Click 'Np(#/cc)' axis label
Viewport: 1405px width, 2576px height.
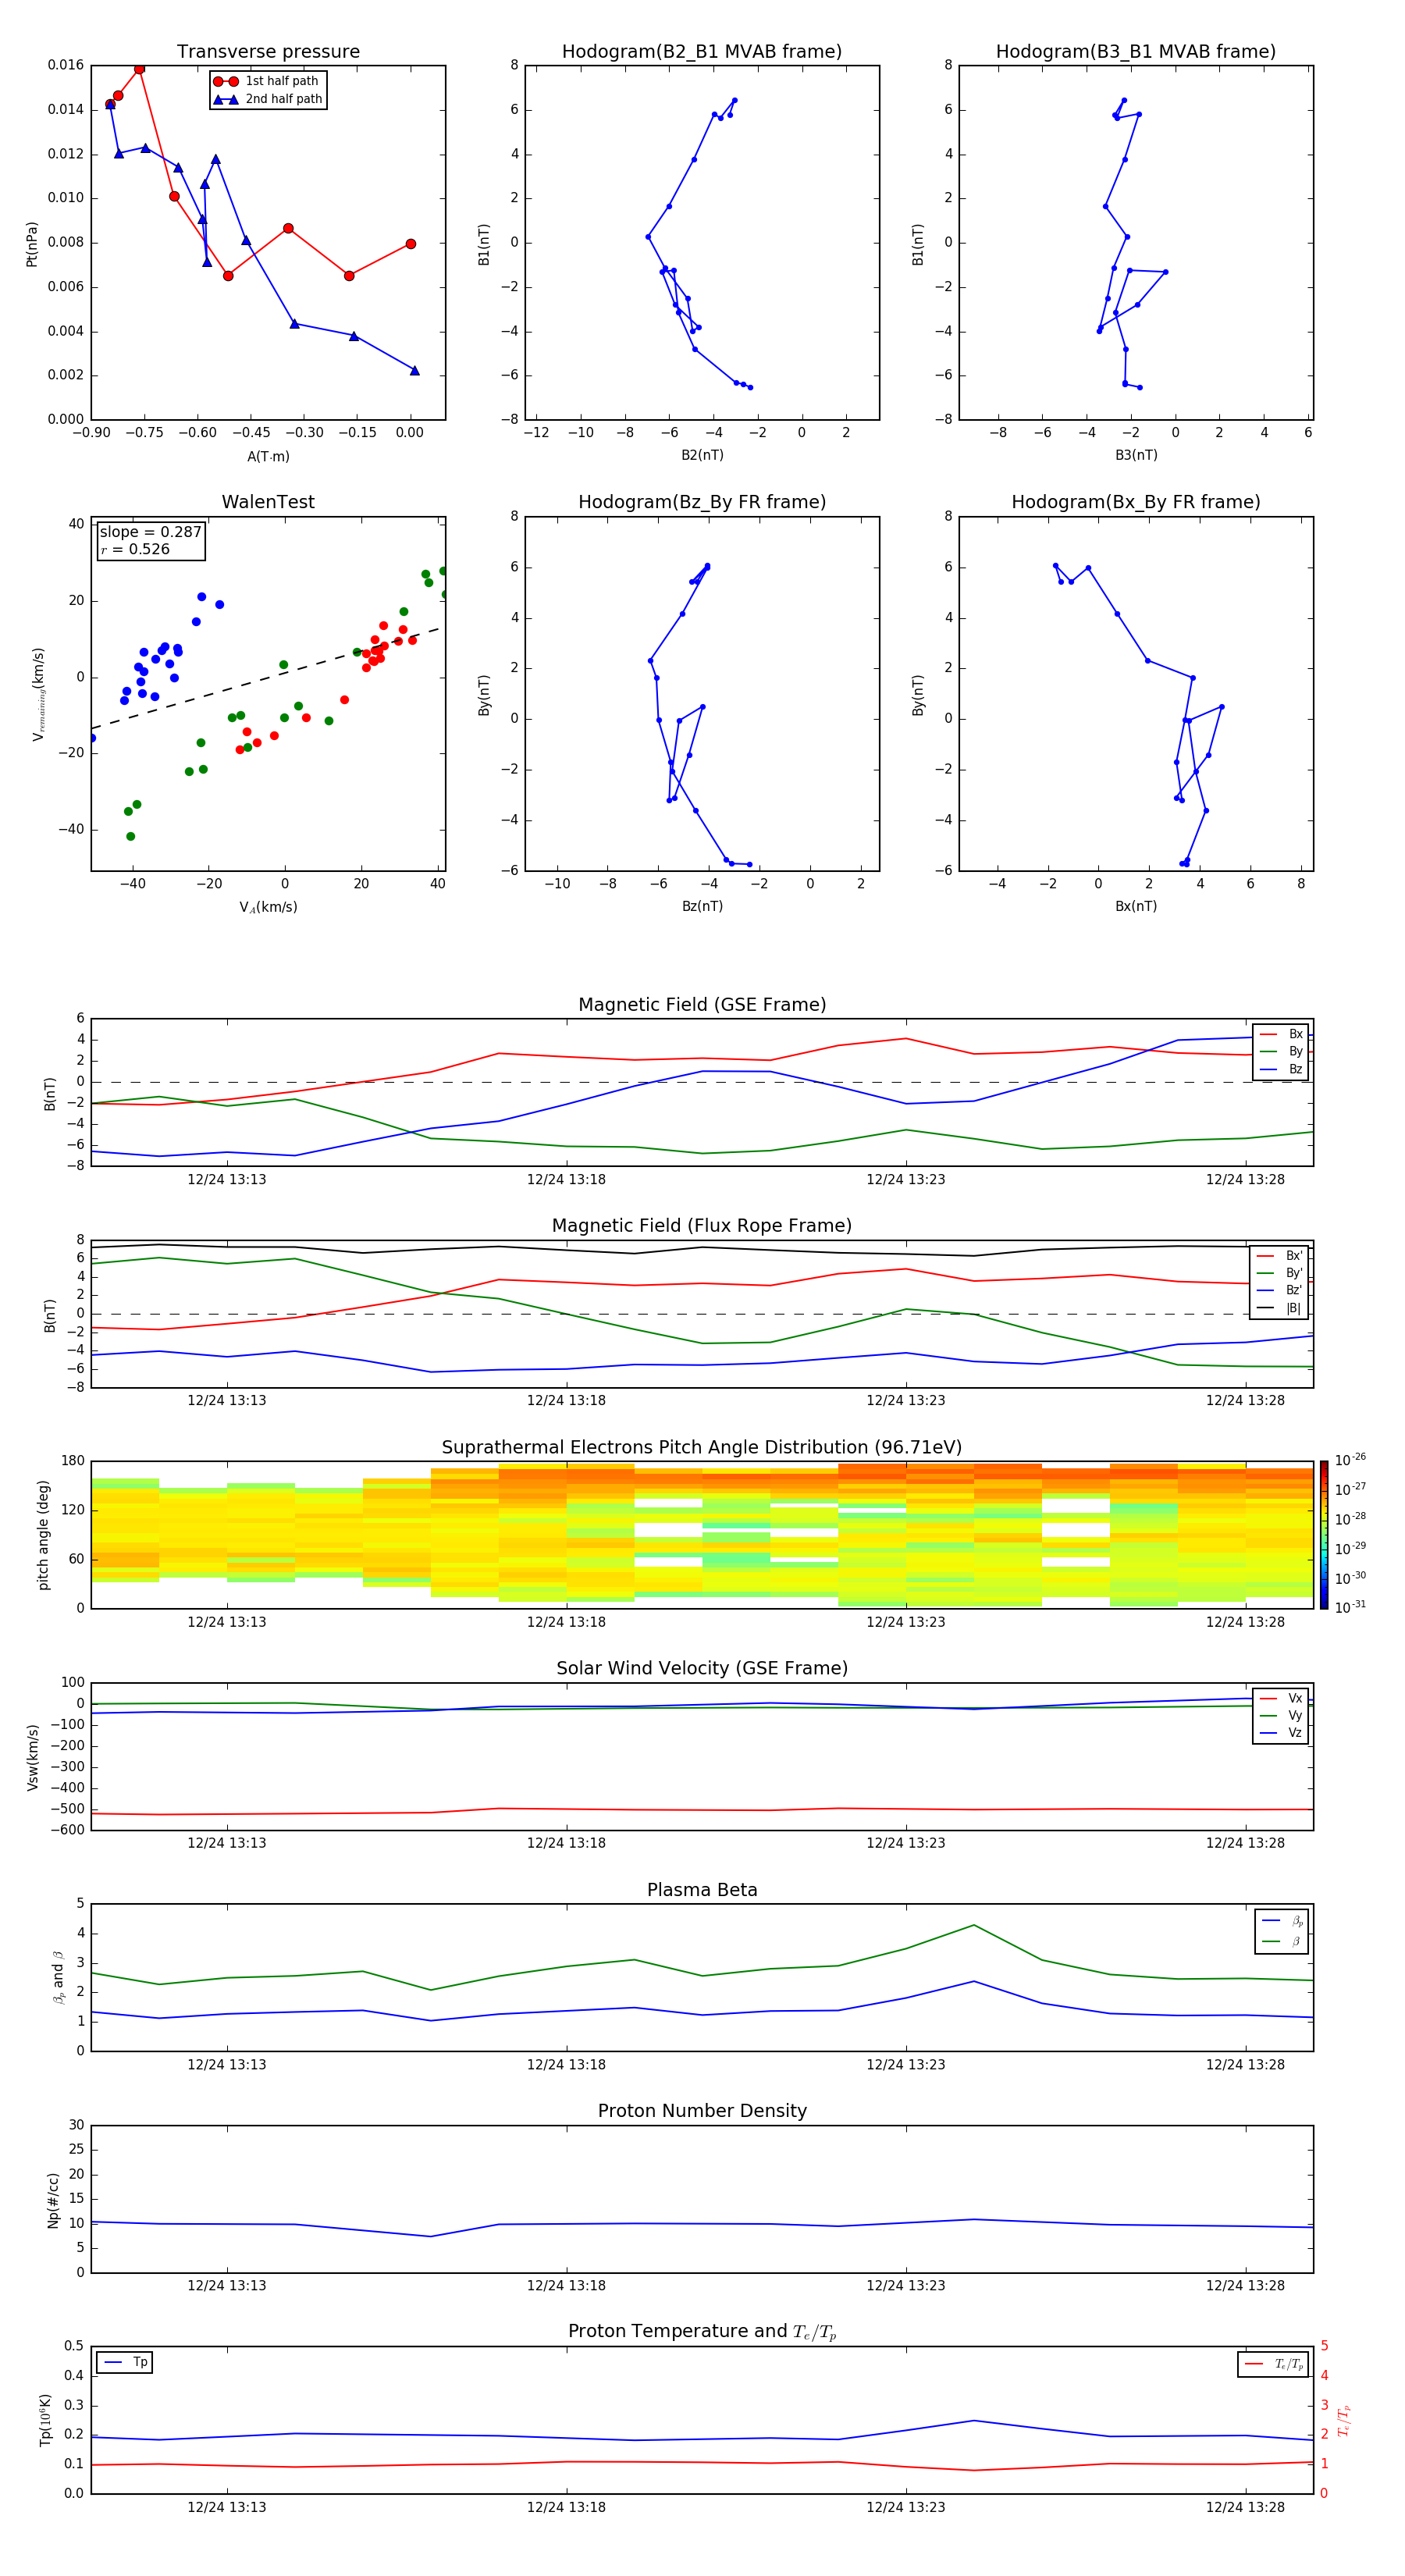coord(53,2200)
